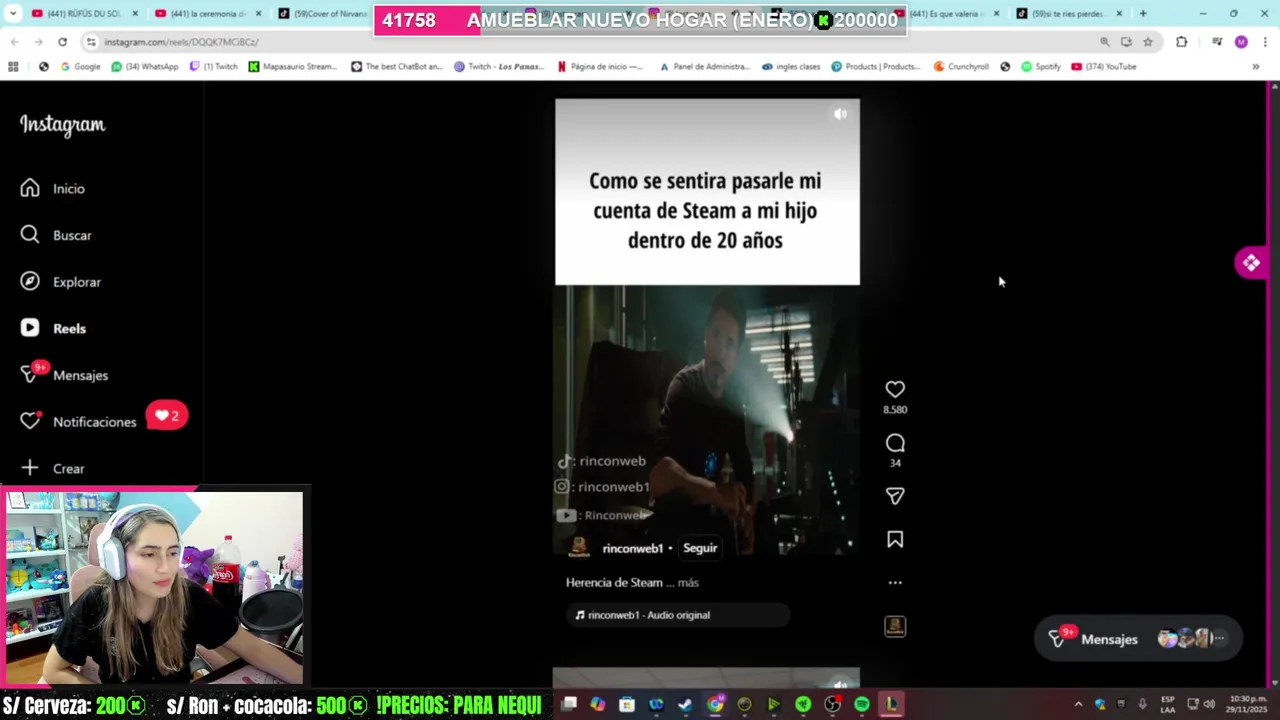Open taskbar clock showing 10:30 p.m.
The image size is (1280, 720).
click(1246, 704)
